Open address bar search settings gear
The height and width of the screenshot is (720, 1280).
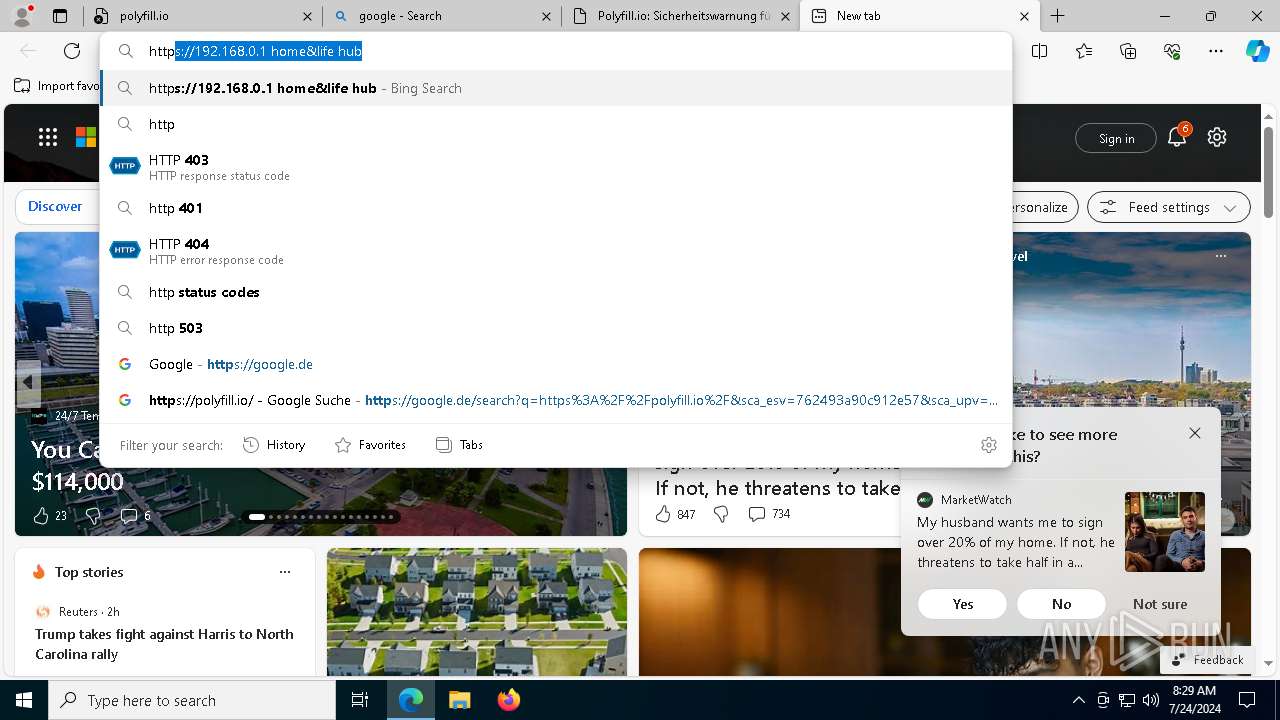click(989, 445)
